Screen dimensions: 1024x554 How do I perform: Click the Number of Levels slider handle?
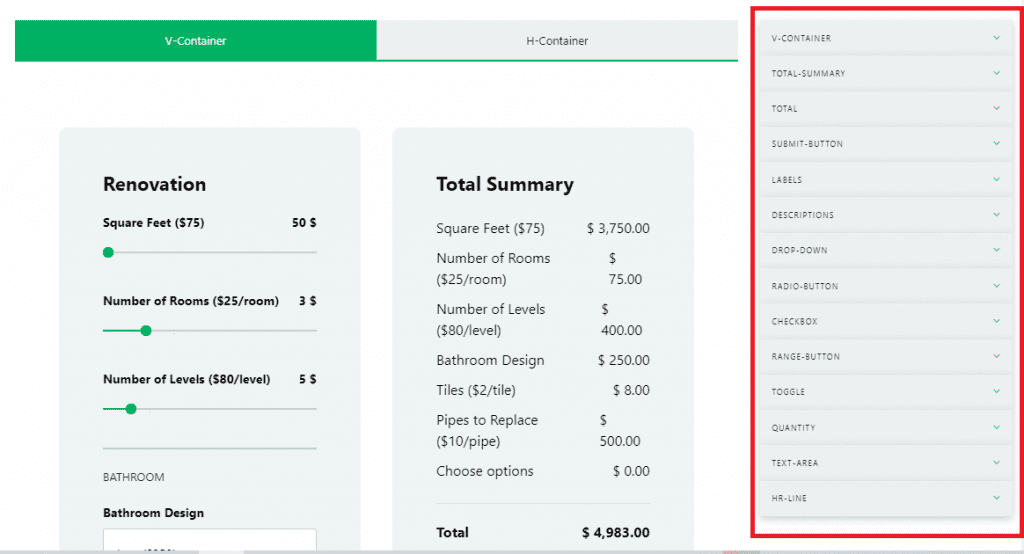point(131,408)
